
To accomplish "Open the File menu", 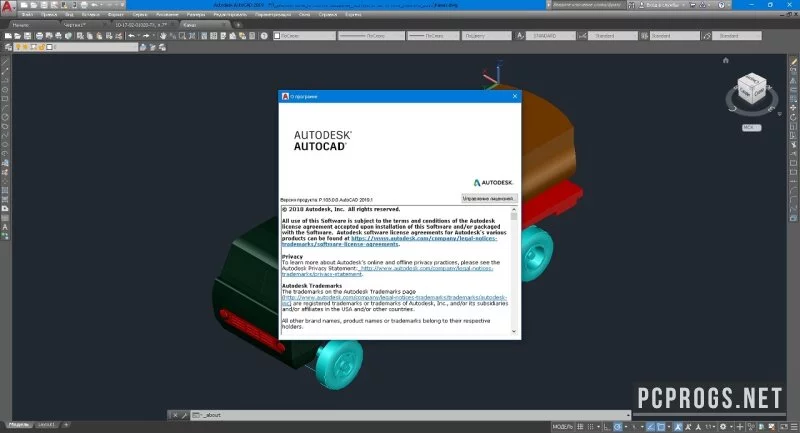I will click(x=27, y=15).
